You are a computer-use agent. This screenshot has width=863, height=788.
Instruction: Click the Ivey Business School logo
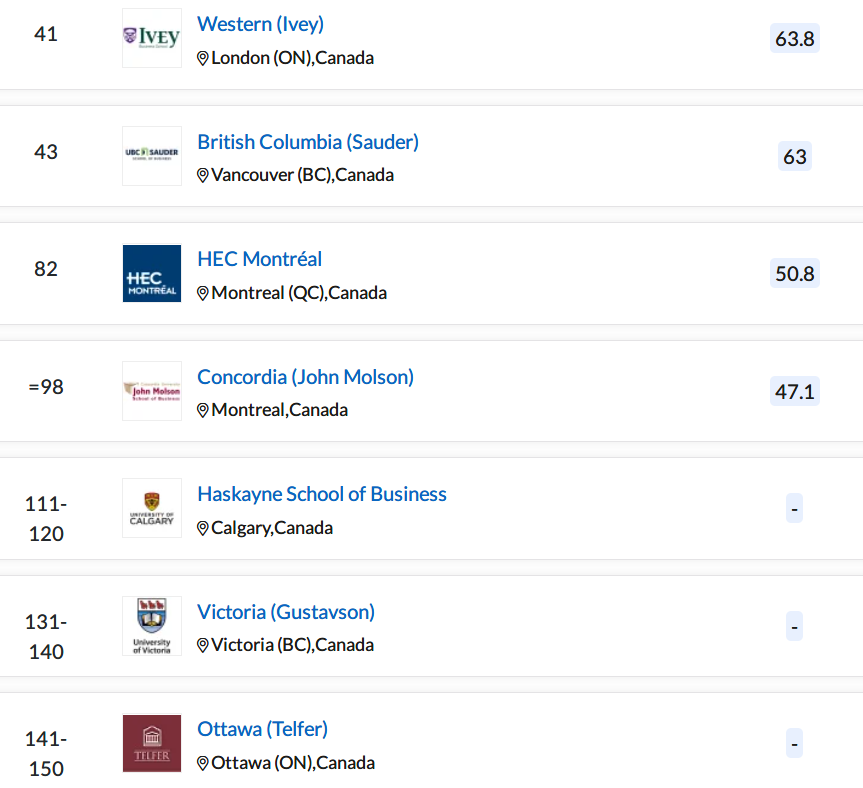[152, 38]
